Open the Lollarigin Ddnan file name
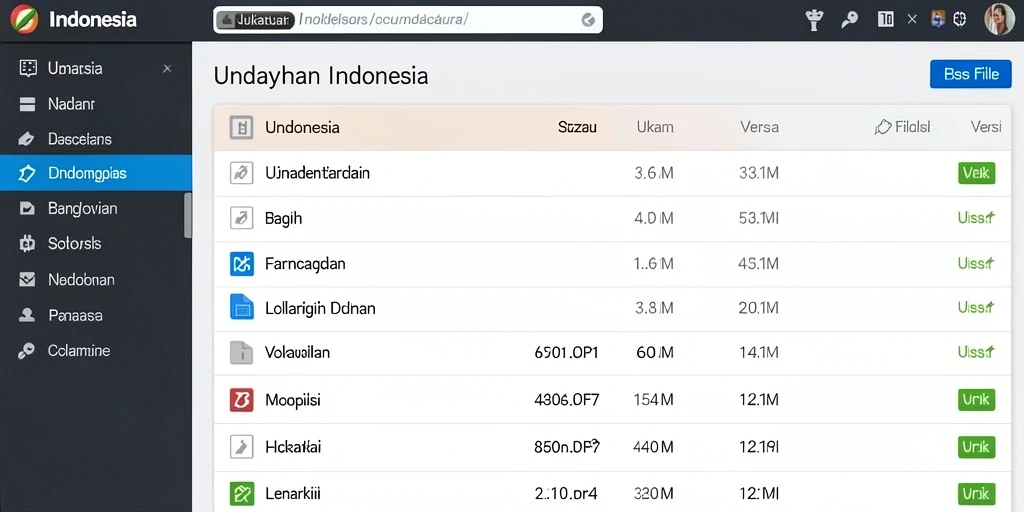This screenshot has width=1024, height=512. [x=320, y=308]
